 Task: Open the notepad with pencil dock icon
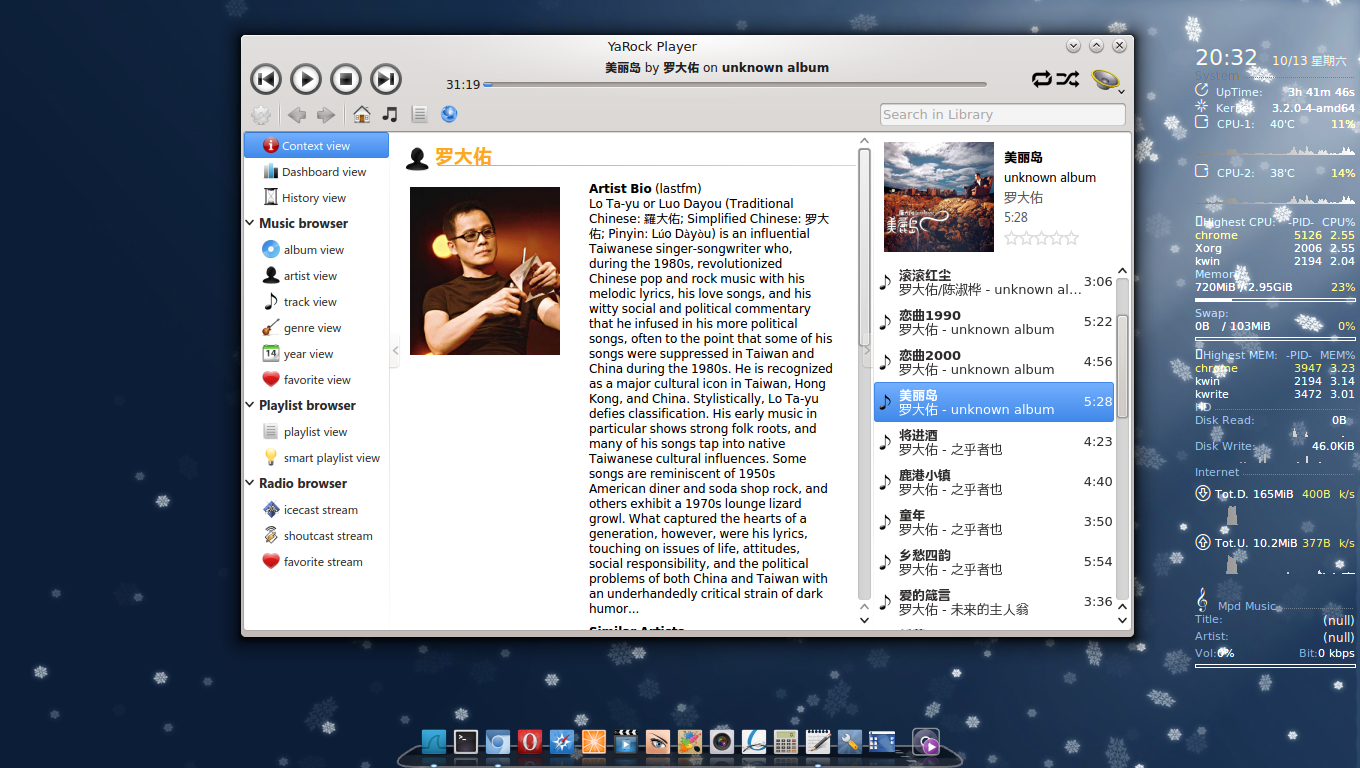pyautogui.click(x=818, y=741)
